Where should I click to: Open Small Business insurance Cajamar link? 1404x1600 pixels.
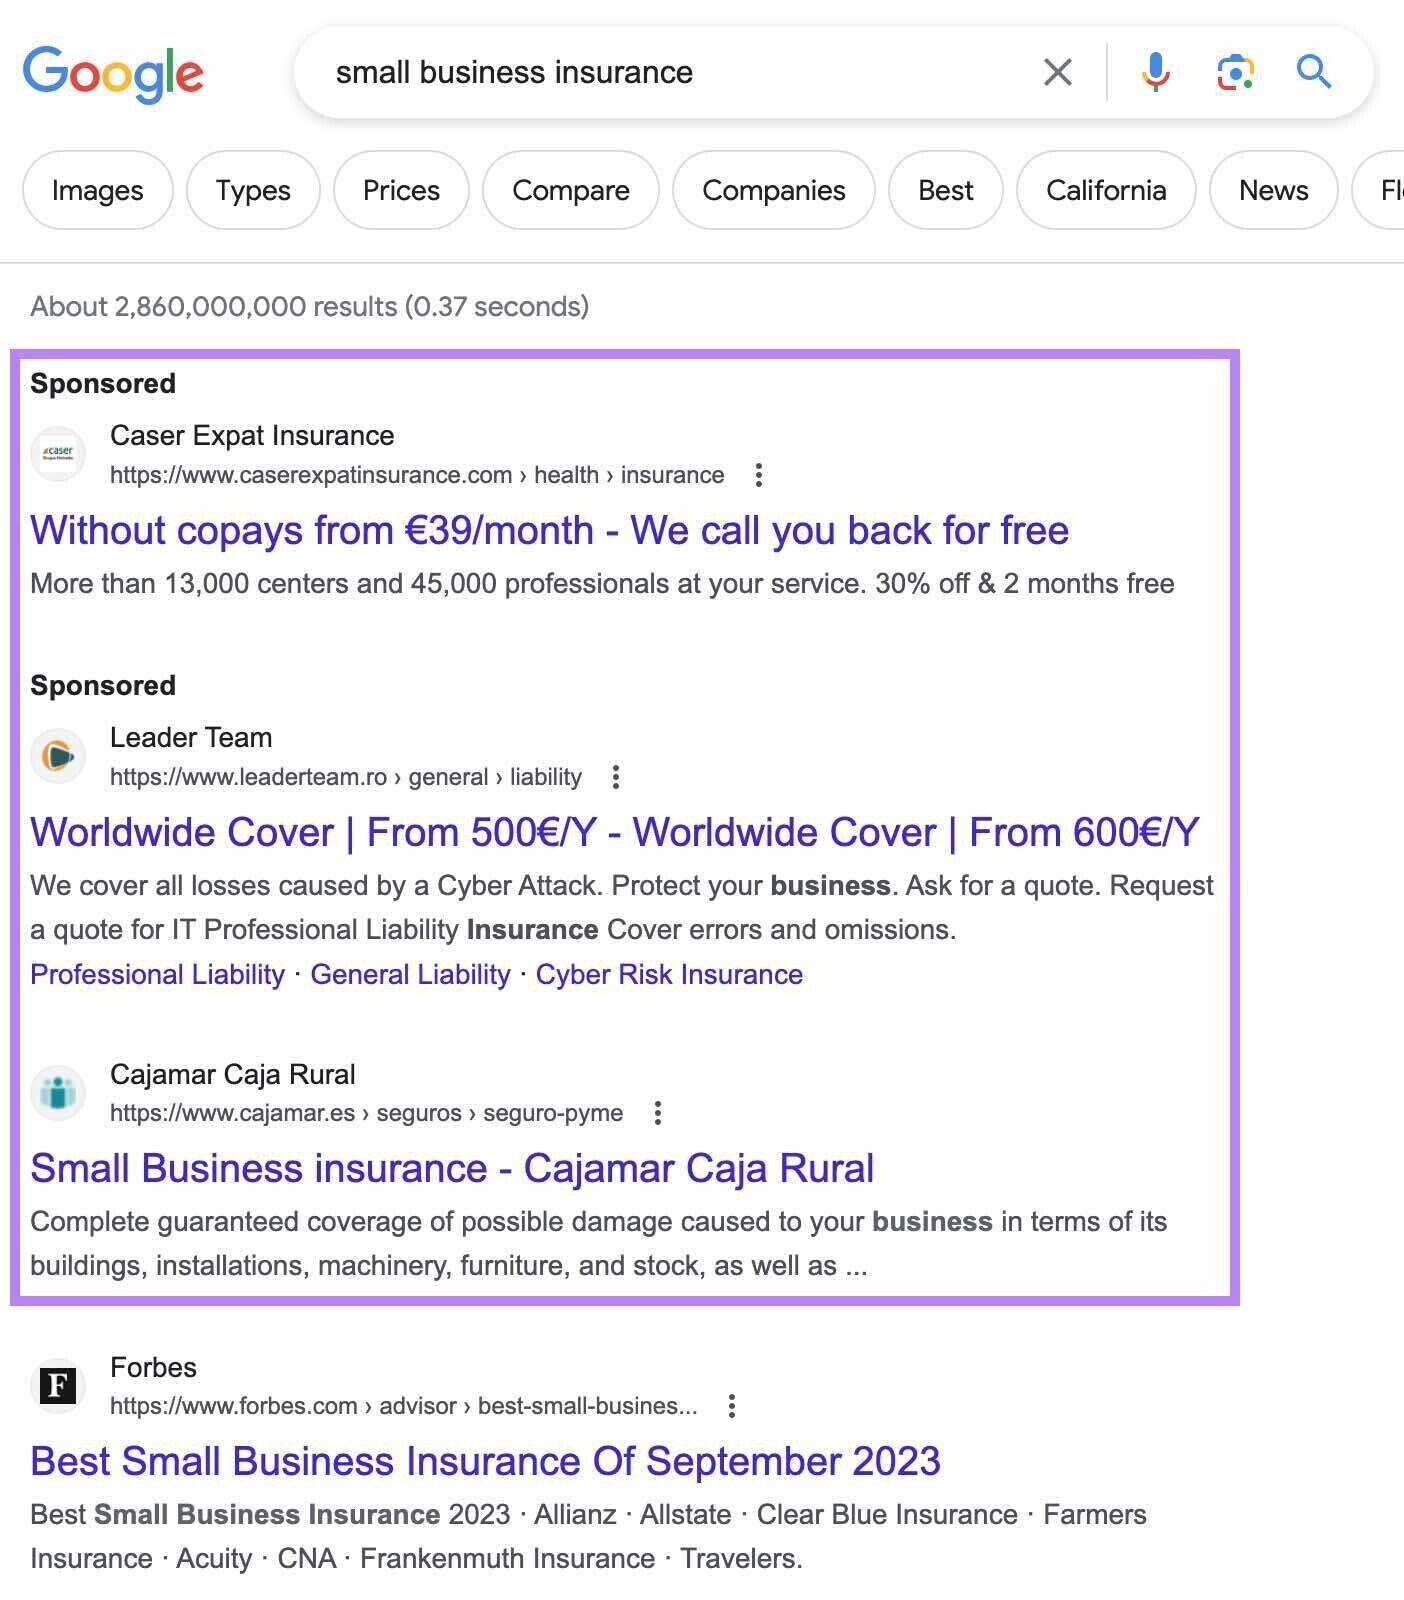(452, 1168)
